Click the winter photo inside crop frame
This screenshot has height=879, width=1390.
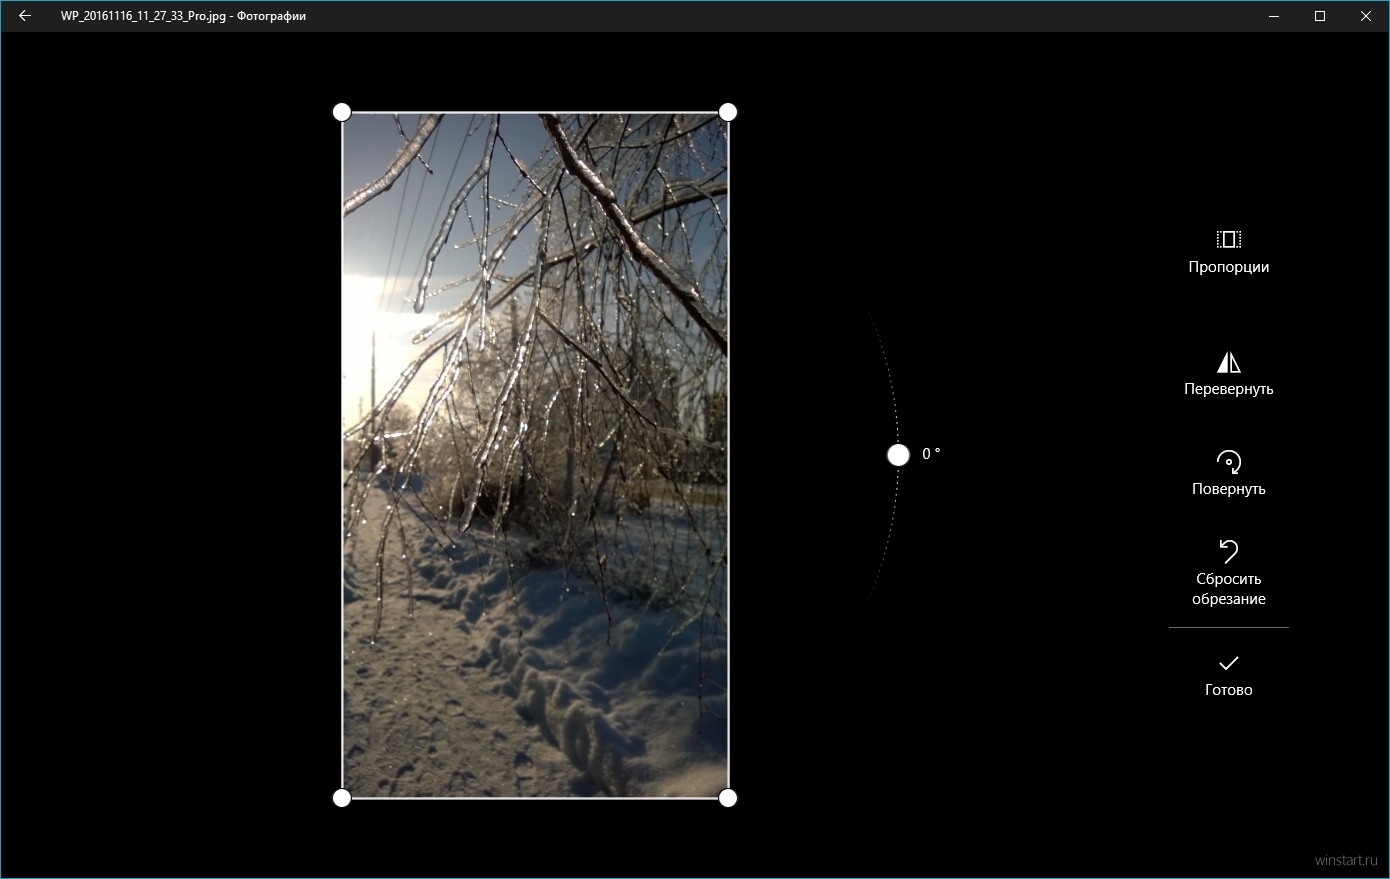coord(535,455)
